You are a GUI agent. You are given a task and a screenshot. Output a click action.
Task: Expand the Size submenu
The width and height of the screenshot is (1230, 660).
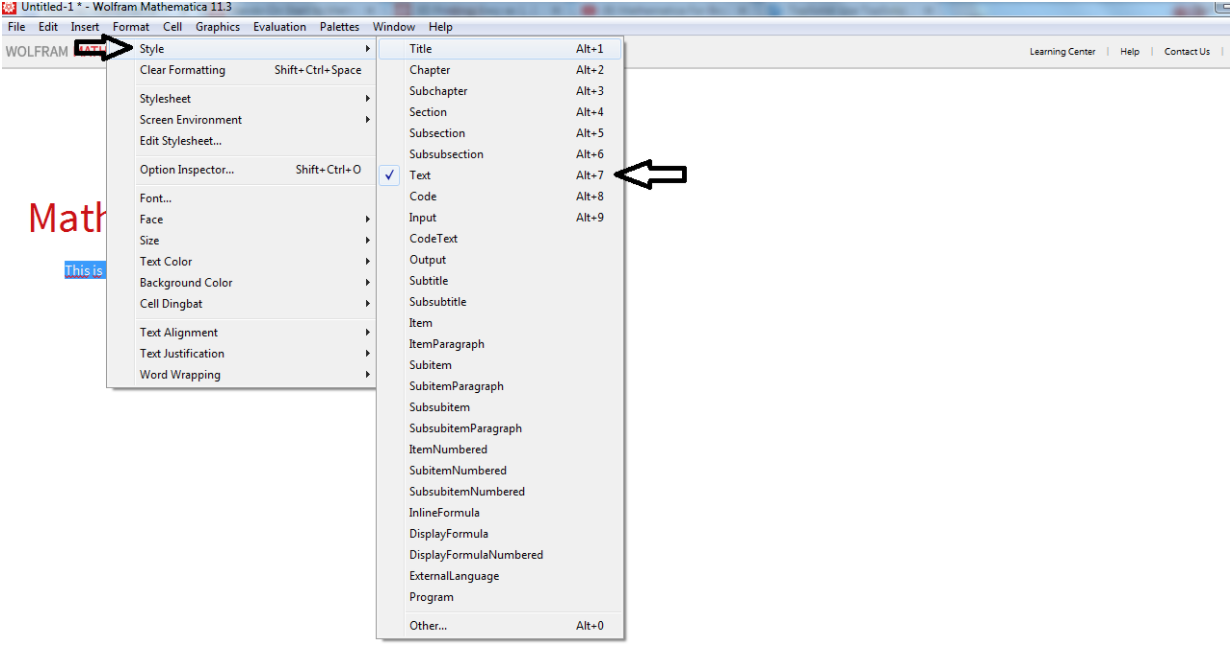click(242, 240)
